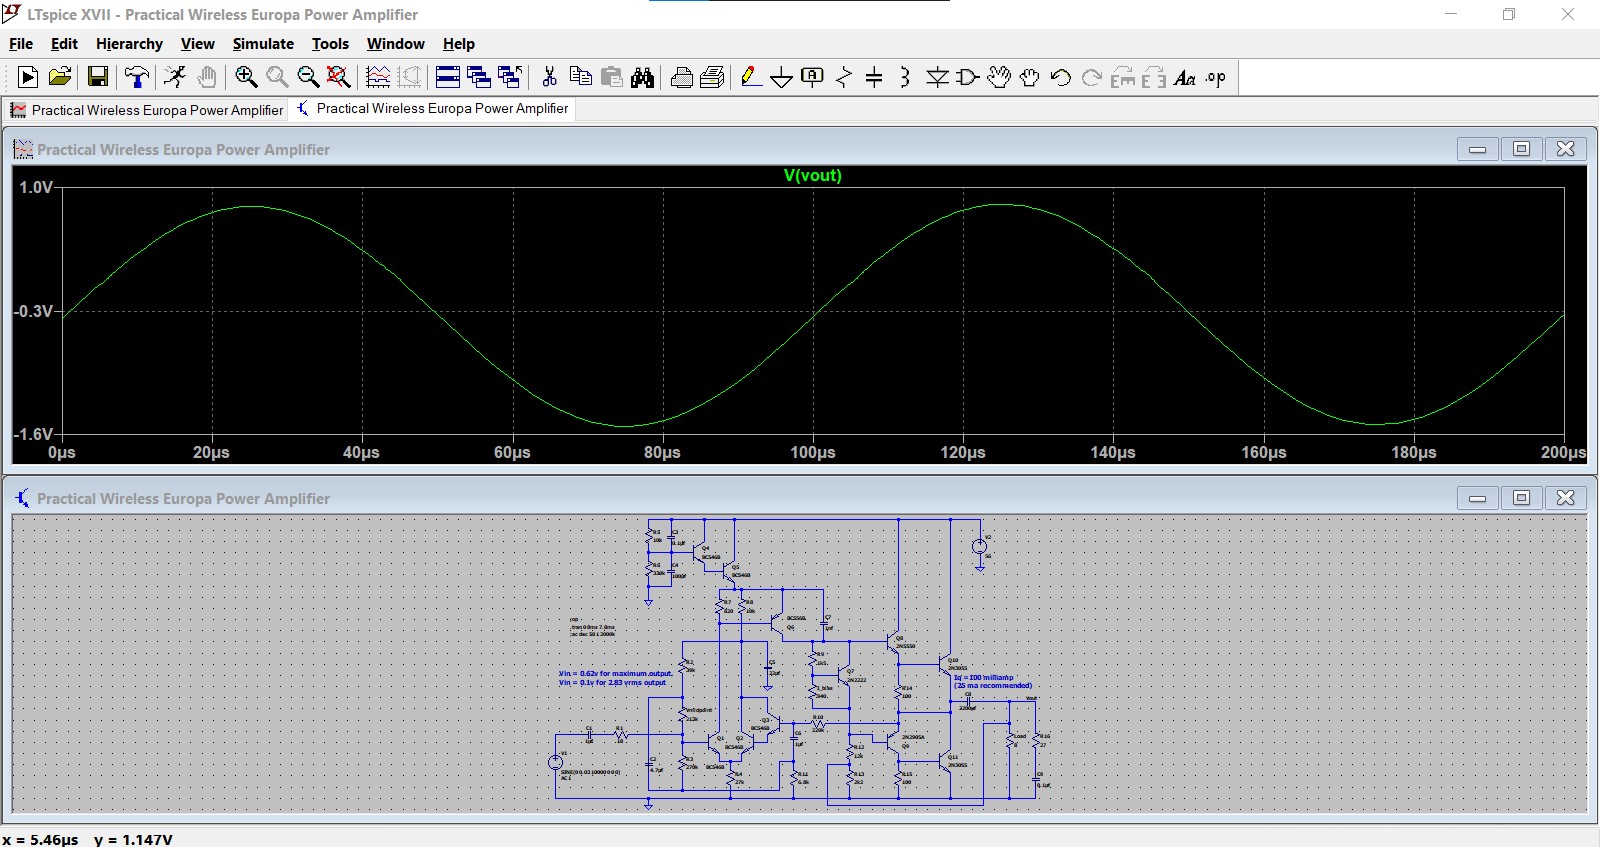Maximize the schematic sub-window
The width and height of the screenshot is (1600, 847).
[x=1521, y=498]
